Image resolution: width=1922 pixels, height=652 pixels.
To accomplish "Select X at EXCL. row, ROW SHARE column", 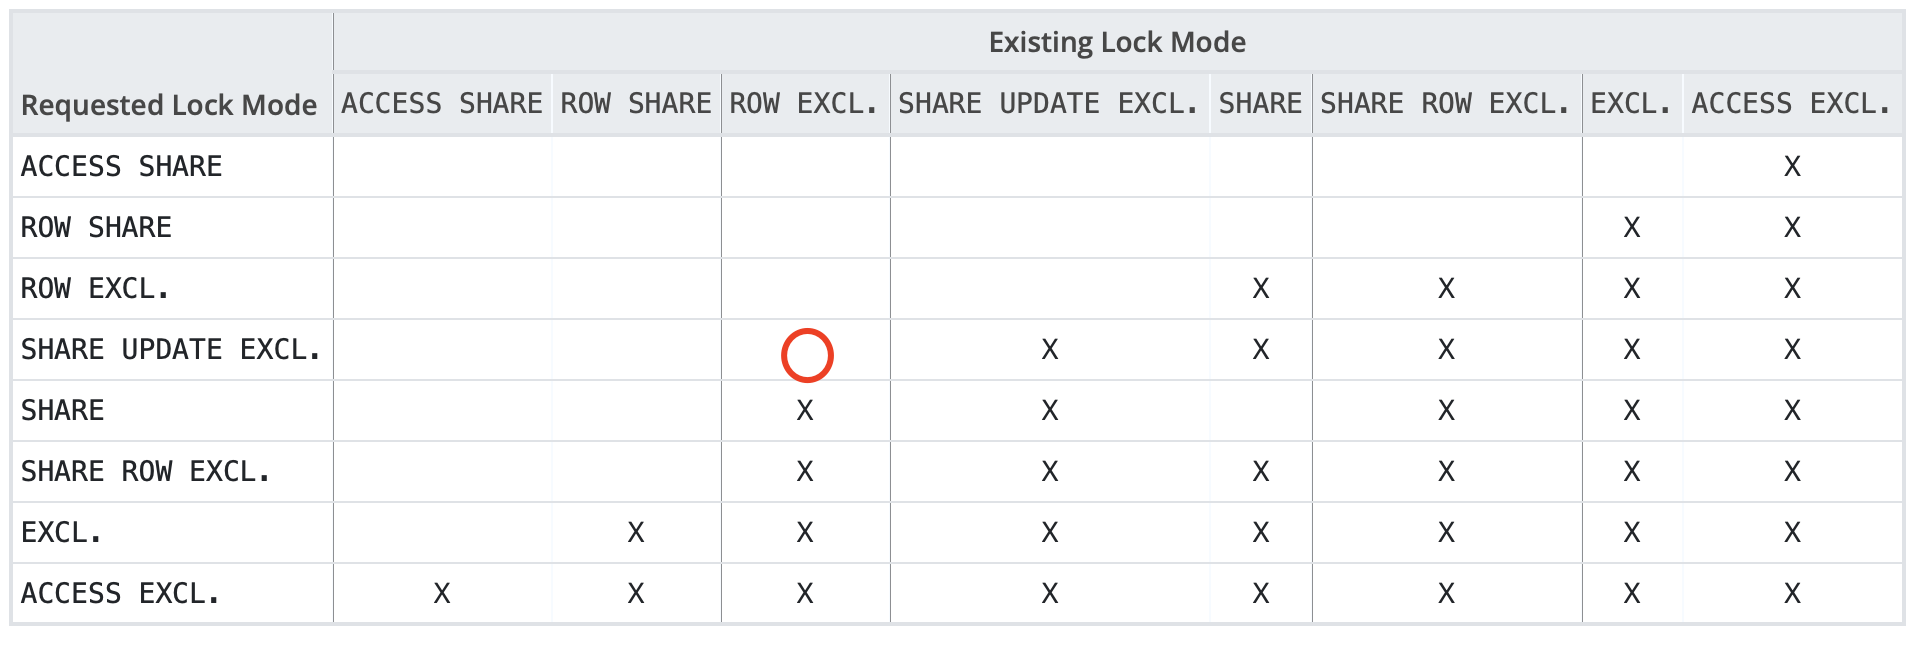I will click(x=636, y=533).
